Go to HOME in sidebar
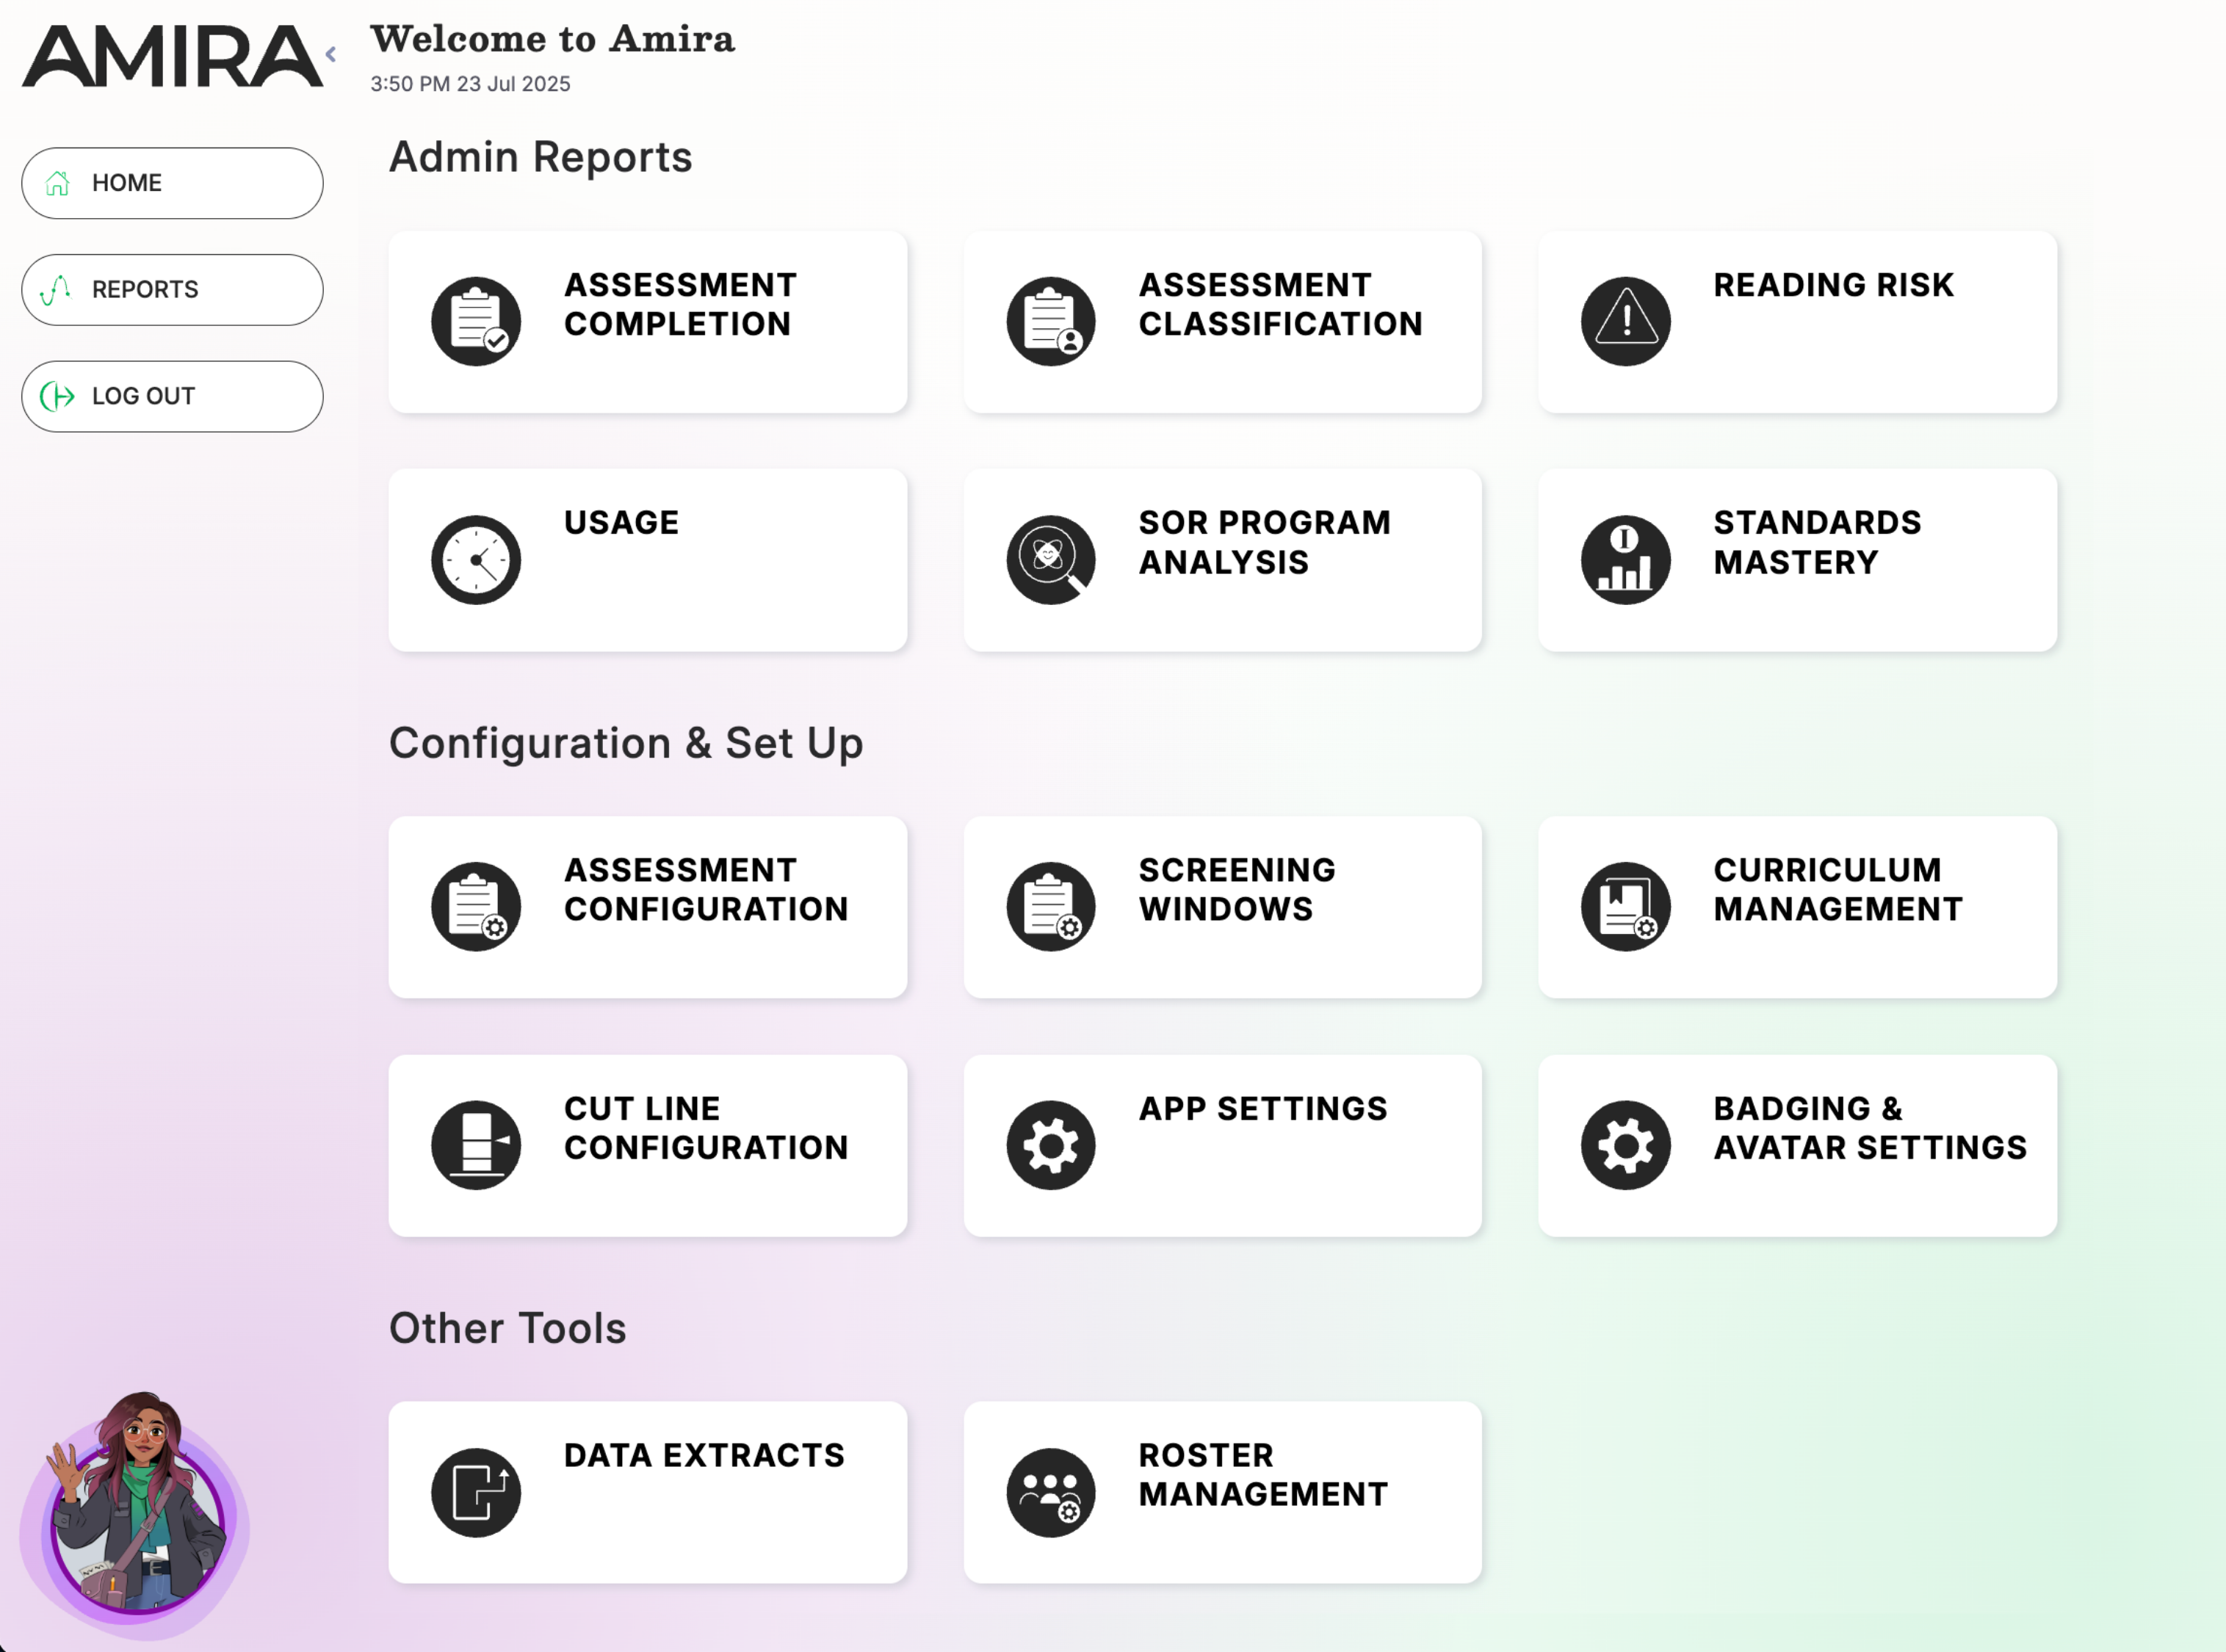Screen dimensions: 2226x1652 point(172,183)
